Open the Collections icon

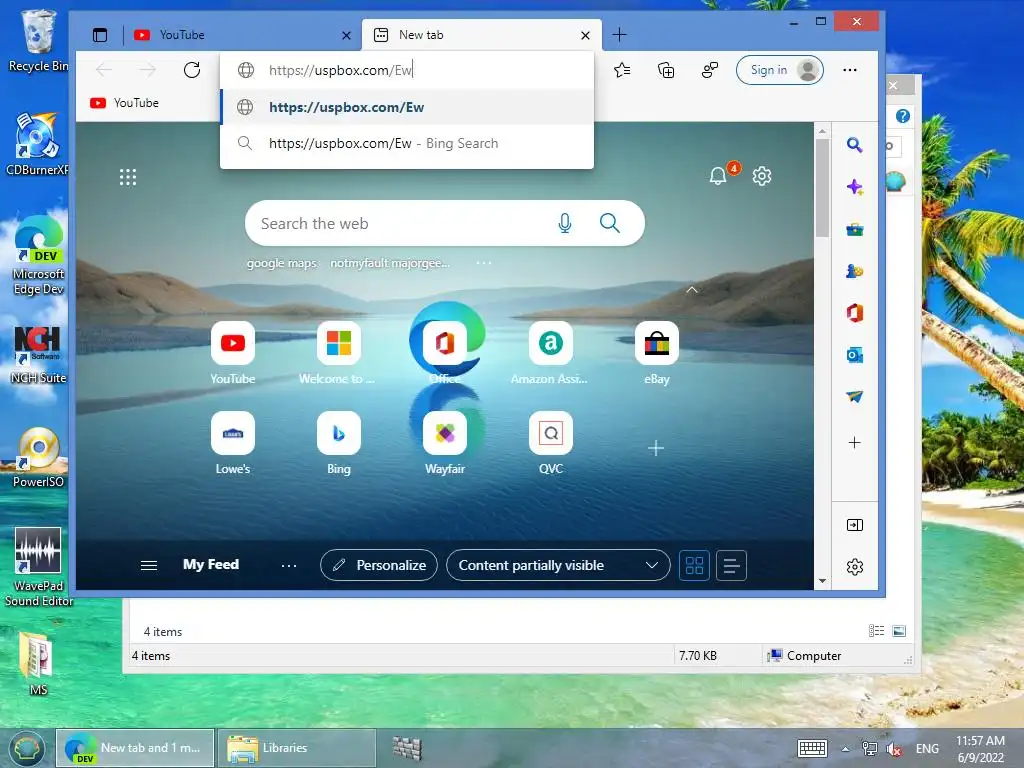(x=665, y=70)
